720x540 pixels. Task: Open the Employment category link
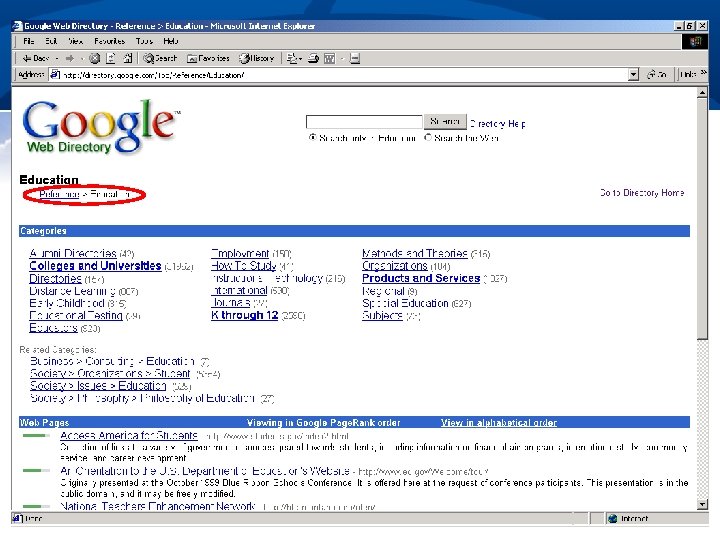[x=240, y=253]
